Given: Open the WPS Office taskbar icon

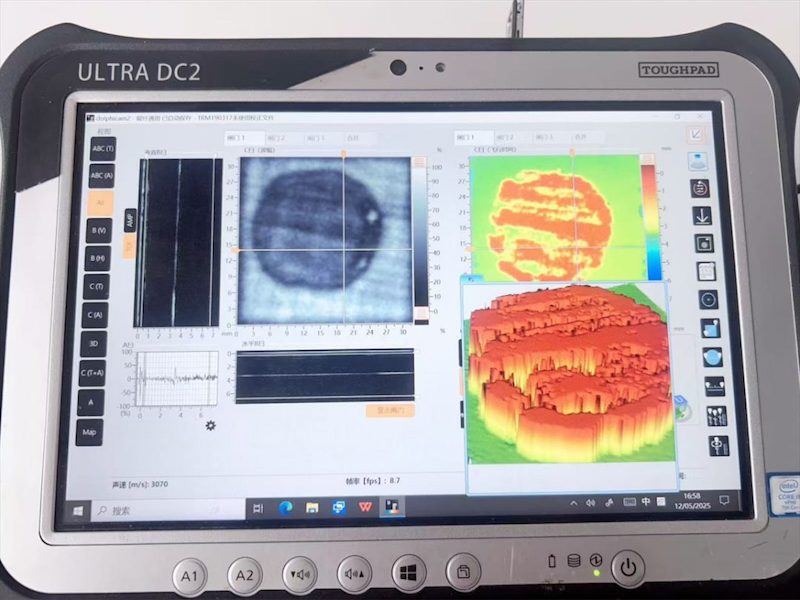Looking at the screenshot, I should click(x=365, y=507).
